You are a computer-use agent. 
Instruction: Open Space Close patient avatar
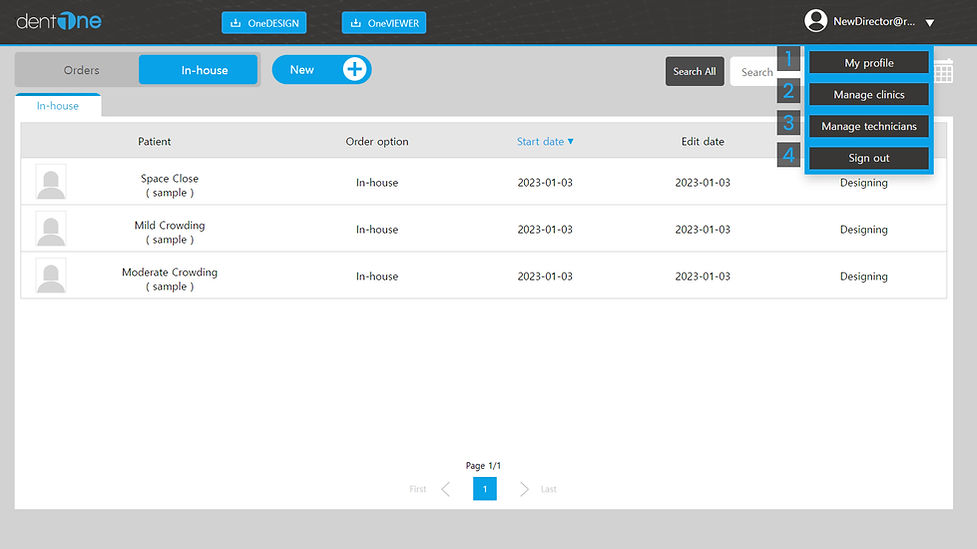pos(51,182)
